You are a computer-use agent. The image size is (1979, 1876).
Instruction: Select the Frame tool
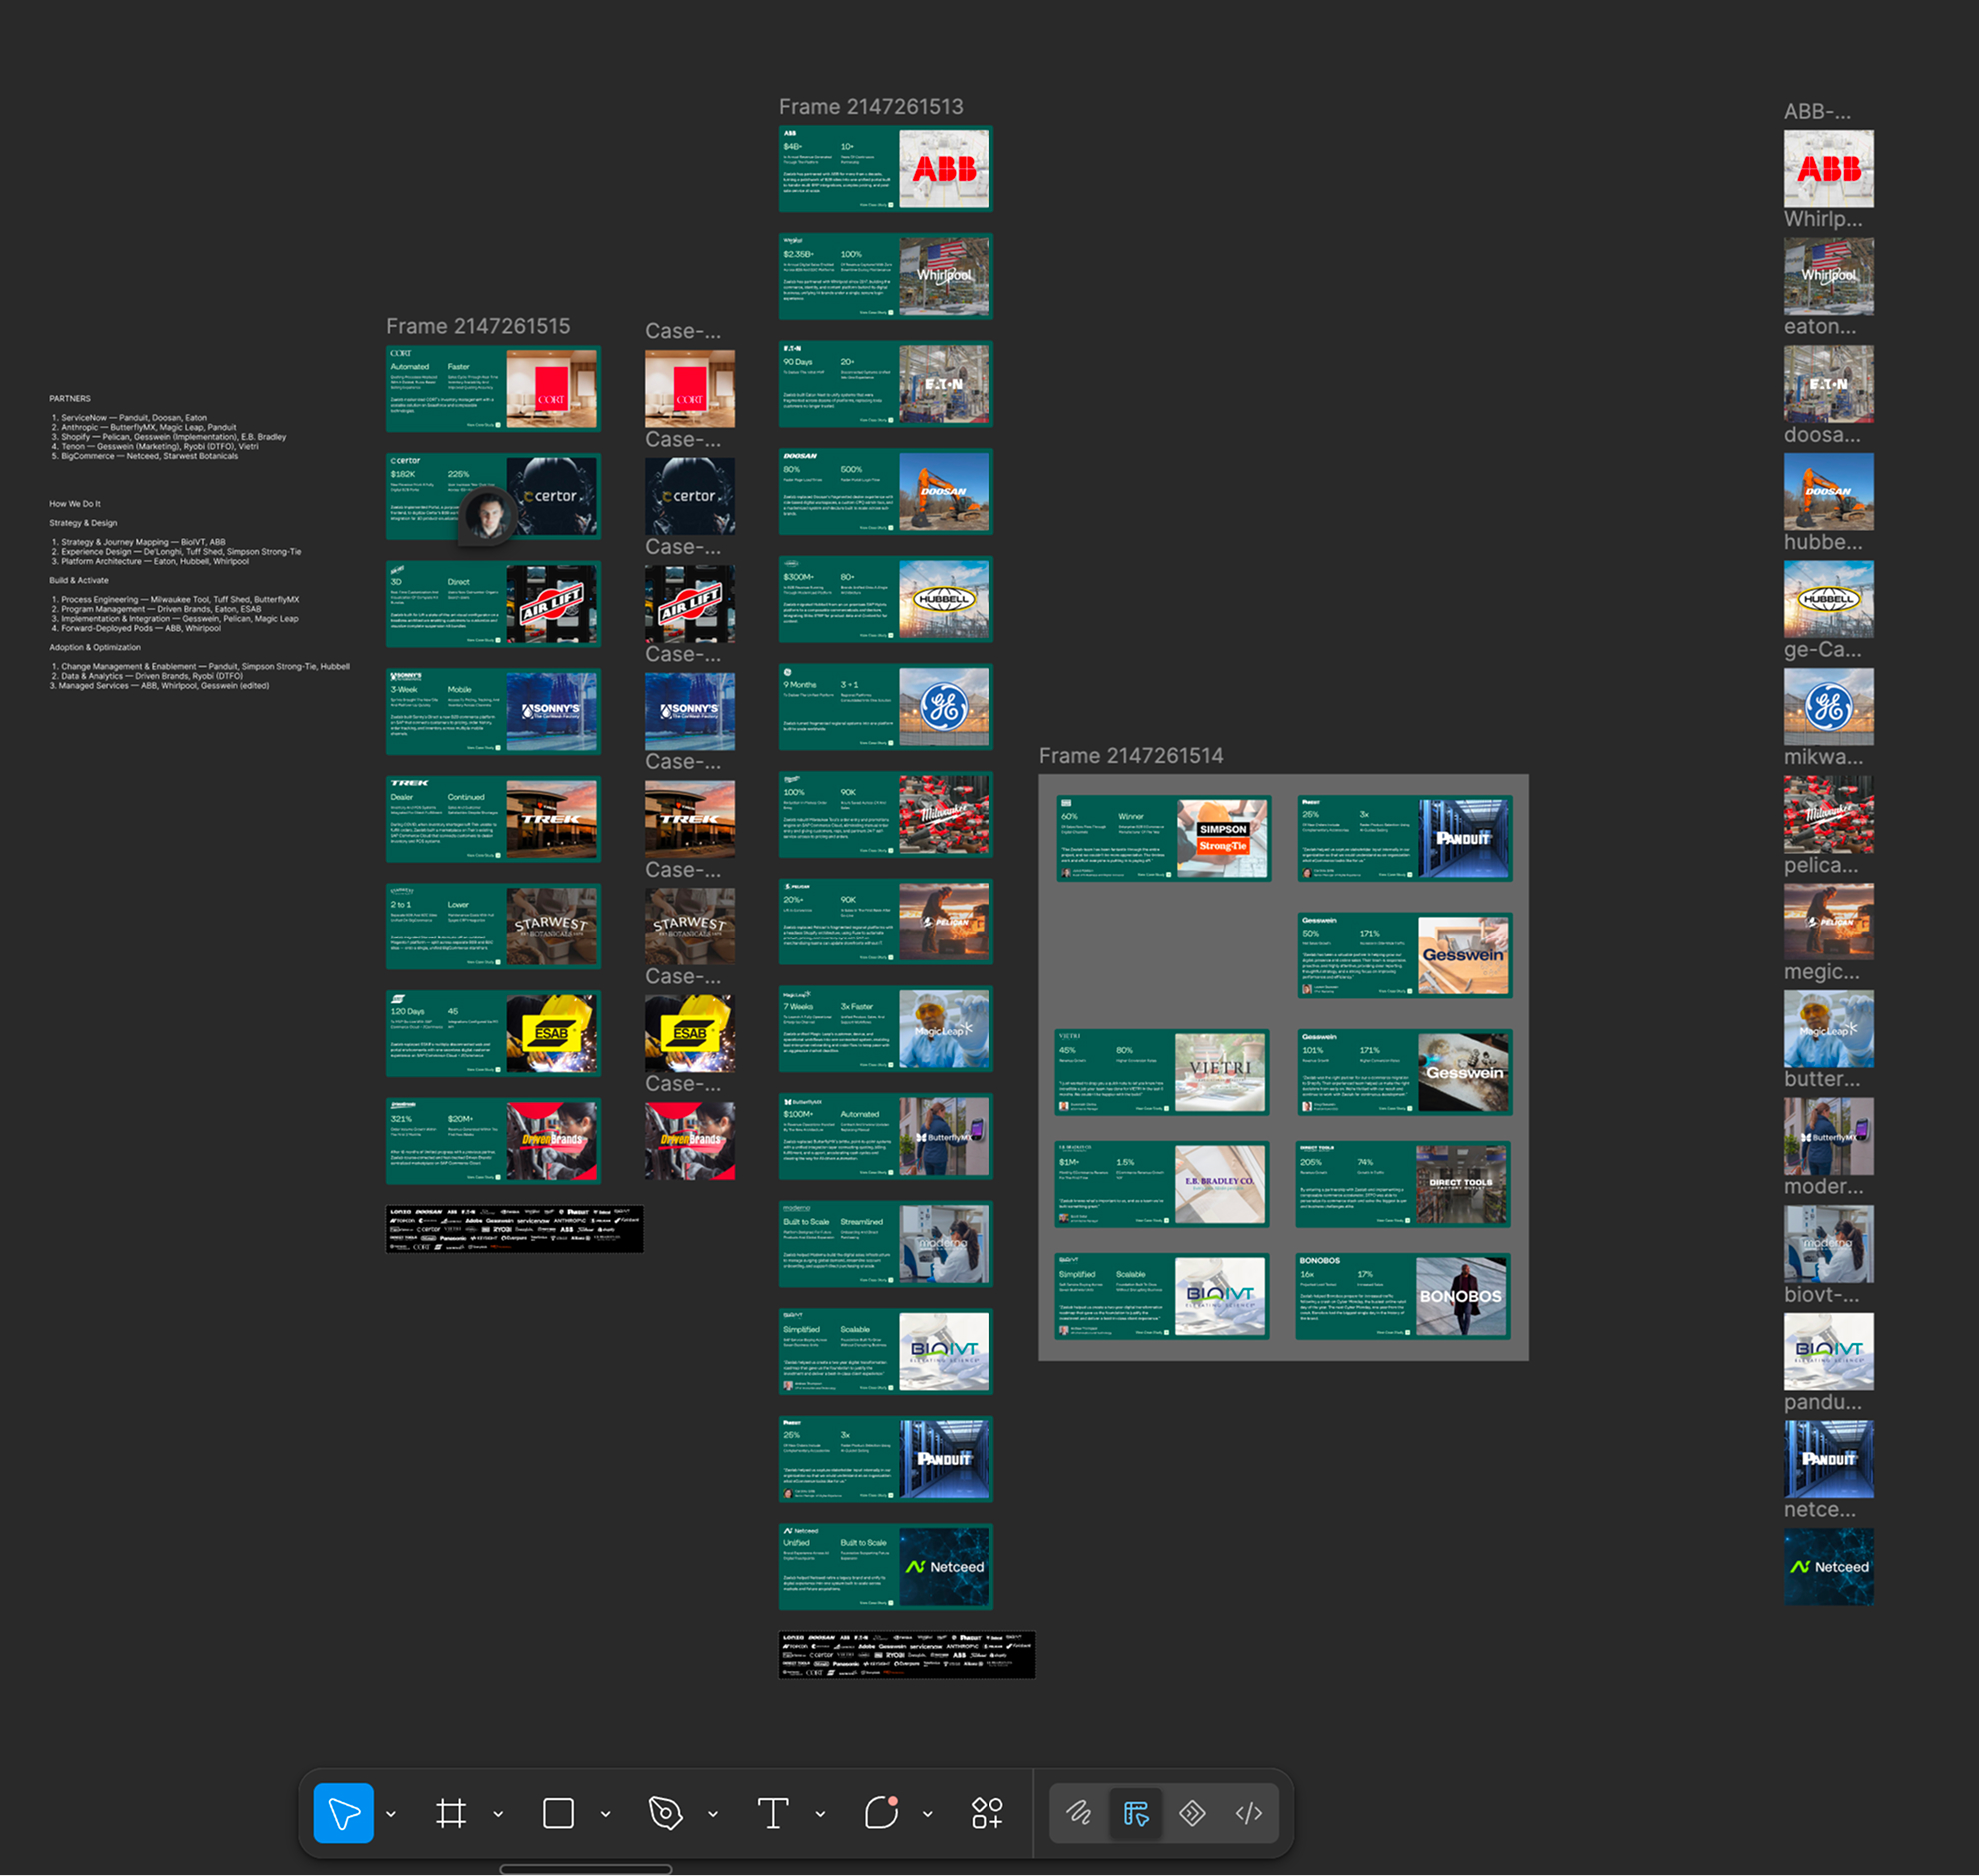coord(451,1813)
